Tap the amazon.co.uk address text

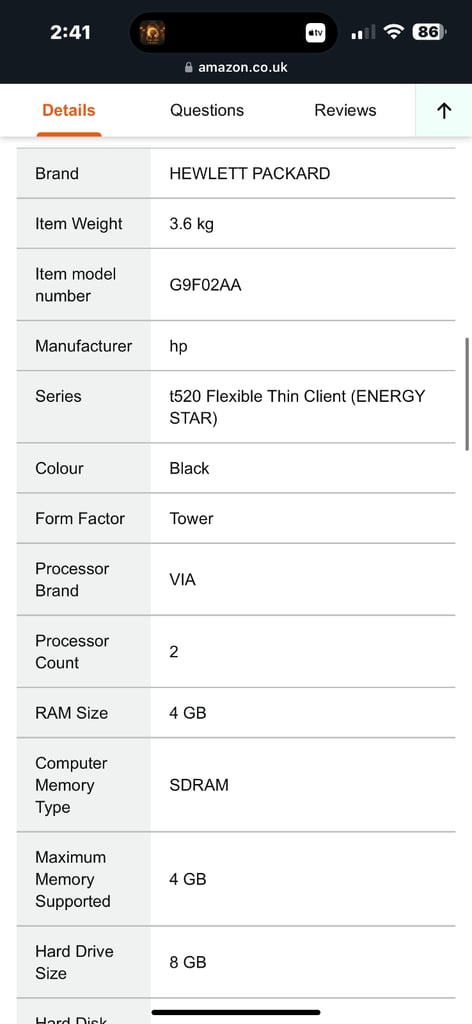(x=243, y=67)
